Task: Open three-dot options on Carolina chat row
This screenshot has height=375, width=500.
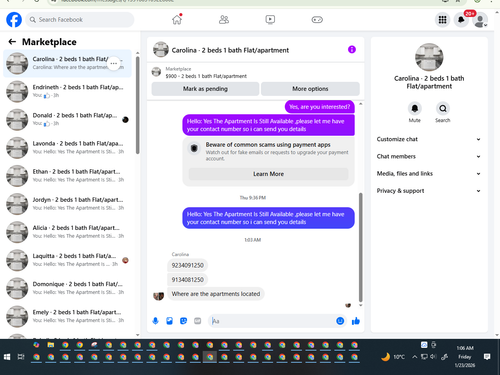Action: click(x=113, y=63)
